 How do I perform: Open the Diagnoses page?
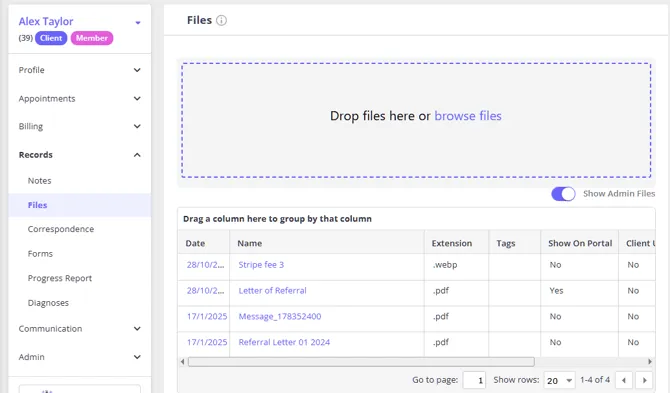click(x=48, y=303)
